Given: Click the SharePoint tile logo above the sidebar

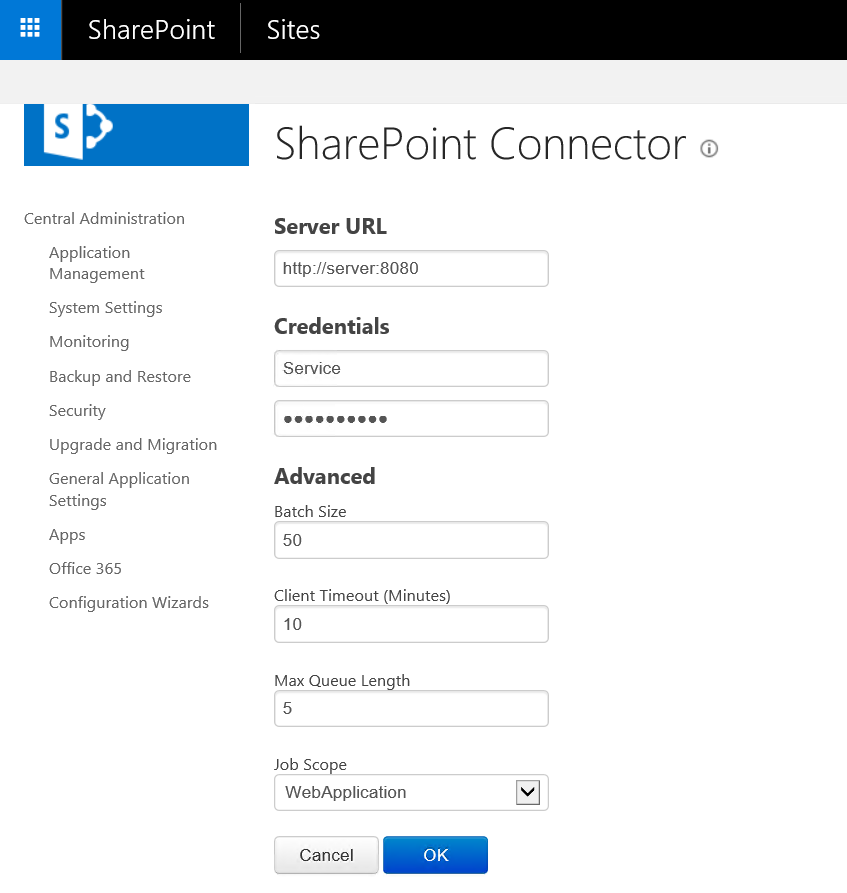Looking at the screenshot, I should [x=136, y=133].
